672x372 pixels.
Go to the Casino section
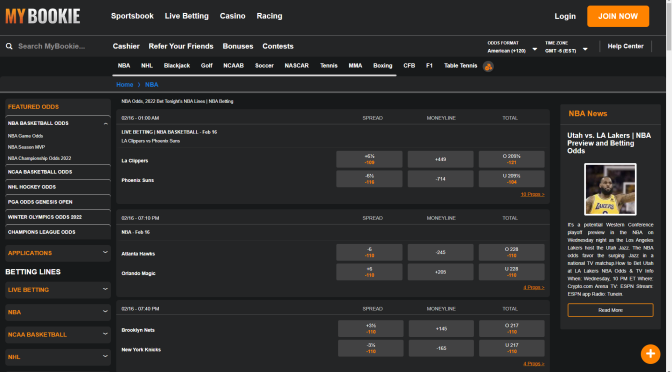tap(232, 16)
